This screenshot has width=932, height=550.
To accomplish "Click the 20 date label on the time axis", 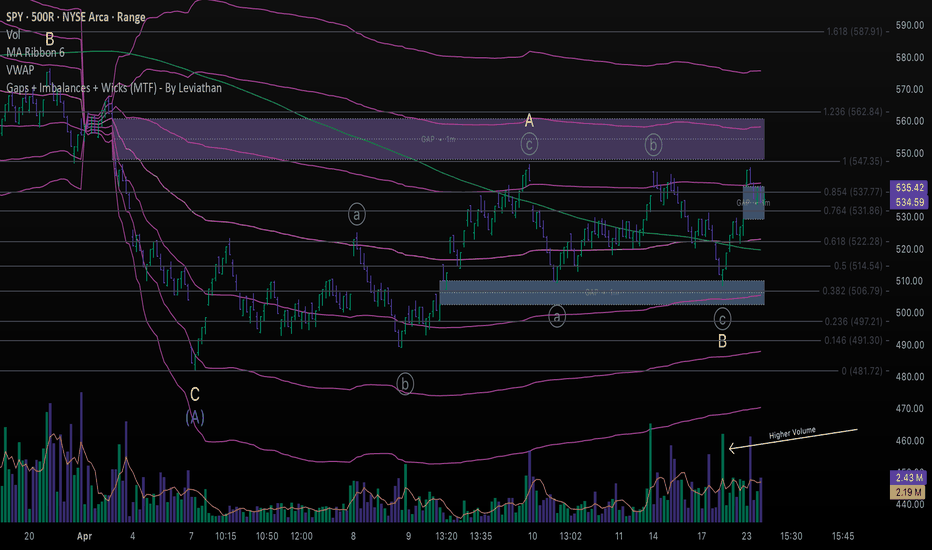I will [29, 536].
